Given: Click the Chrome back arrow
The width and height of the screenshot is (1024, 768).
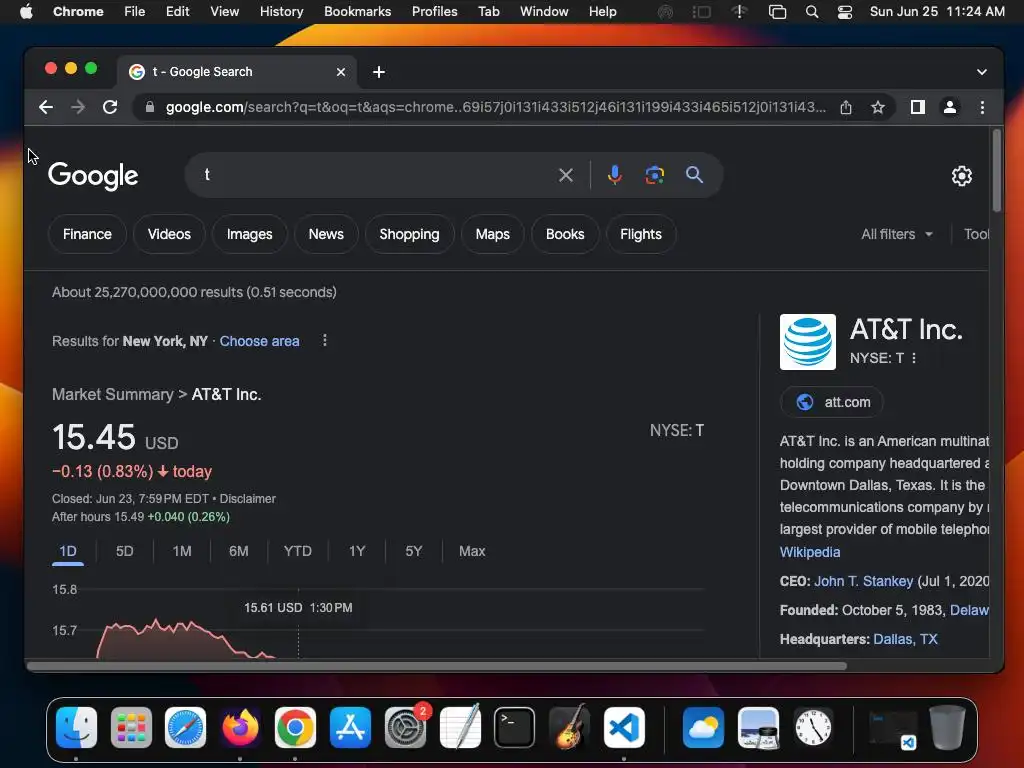Looking at the screenshot, I should coord(46,107).
